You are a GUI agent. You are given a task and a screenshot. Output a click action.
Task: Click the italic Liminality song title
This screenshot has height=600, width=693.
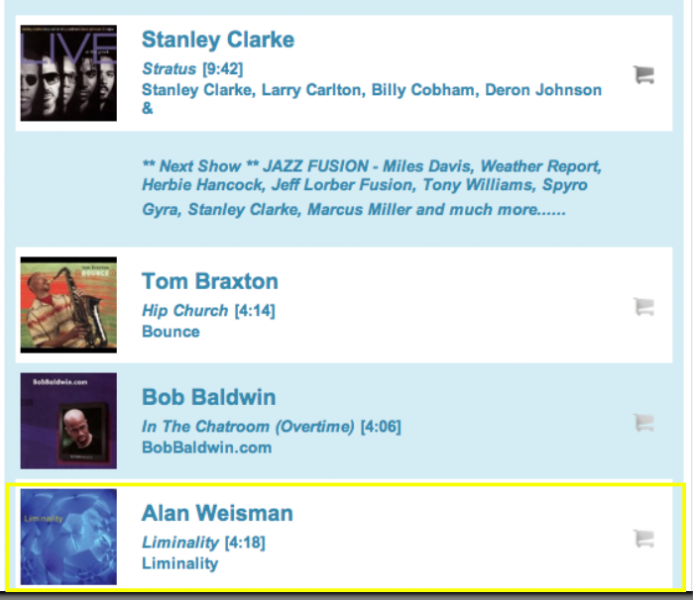[180, 543]
